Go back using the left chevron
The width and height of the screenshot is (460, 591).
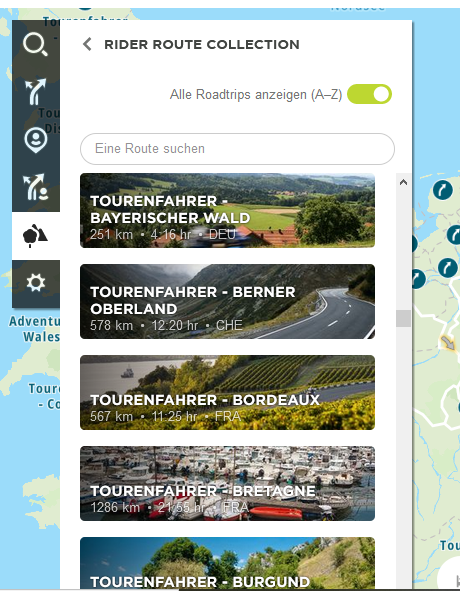point(87,44)
